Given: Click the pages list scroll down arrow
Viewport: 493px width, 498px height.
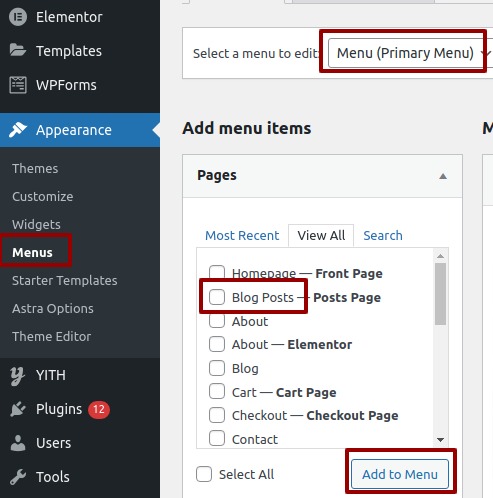Looking at the screenshot, I should 440,440.
